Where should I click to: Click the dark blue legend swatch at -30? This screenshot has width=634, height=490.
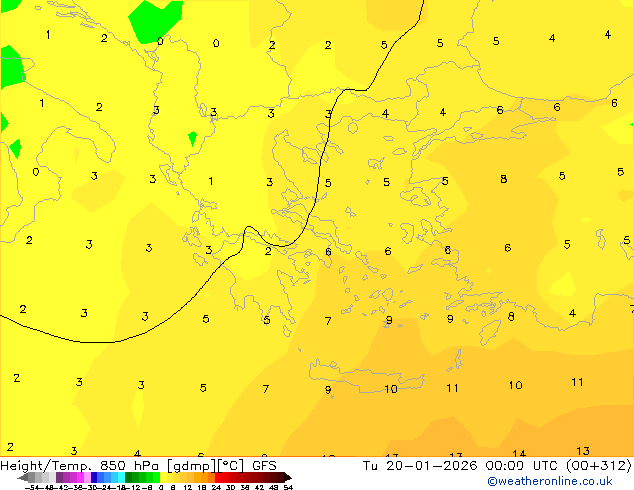(x=94, y=477)
